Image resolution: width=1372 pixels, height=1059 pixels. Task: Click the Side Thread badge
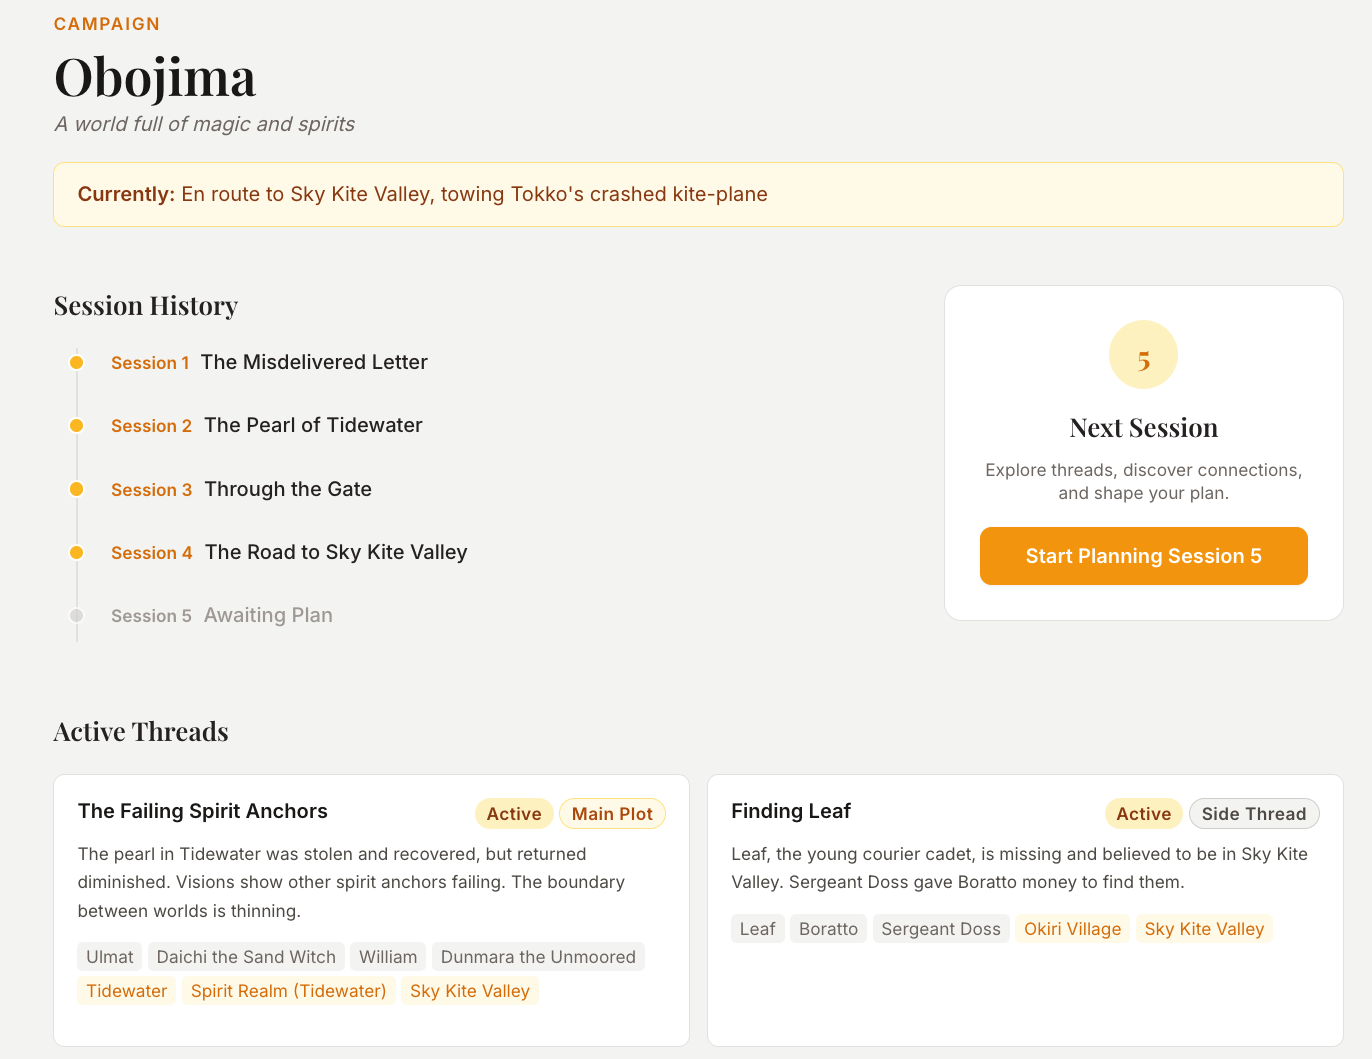[1254, 814]
